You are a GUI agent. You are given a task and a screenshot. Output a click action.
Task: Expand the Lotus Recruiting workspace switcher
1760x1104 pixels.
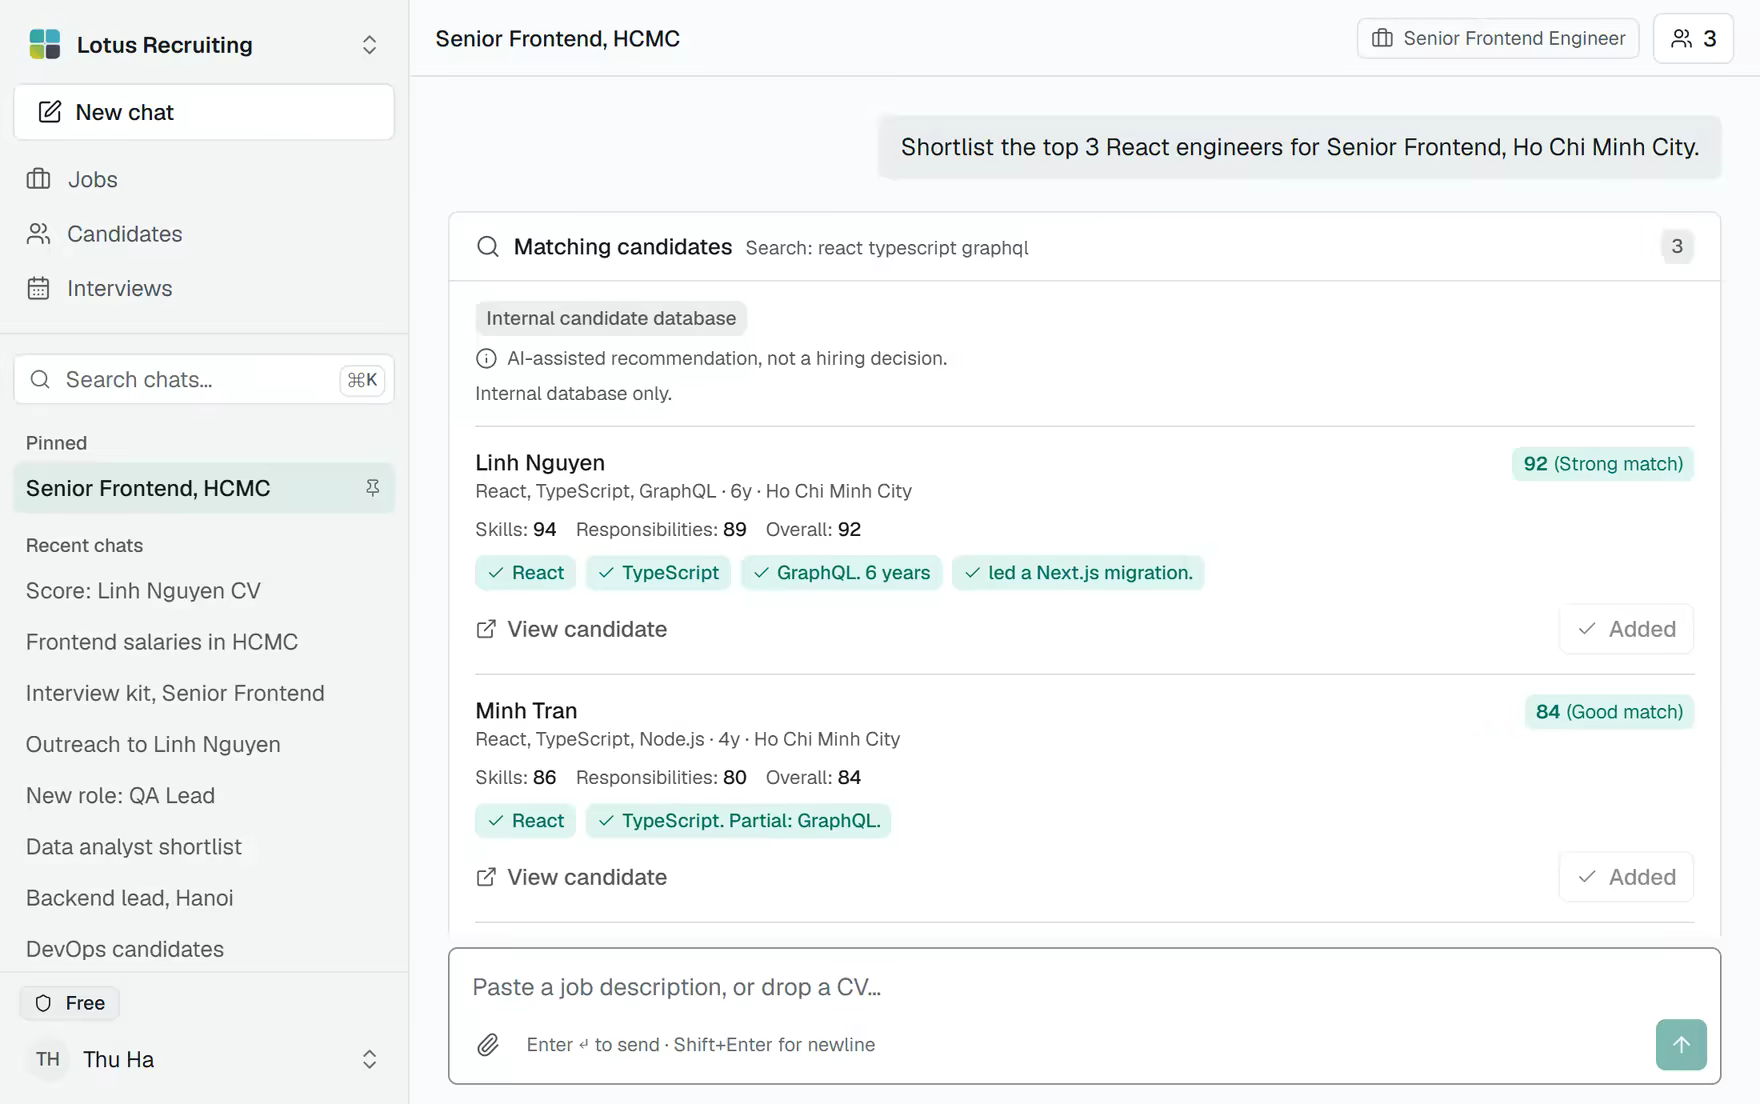coord(369,45)
